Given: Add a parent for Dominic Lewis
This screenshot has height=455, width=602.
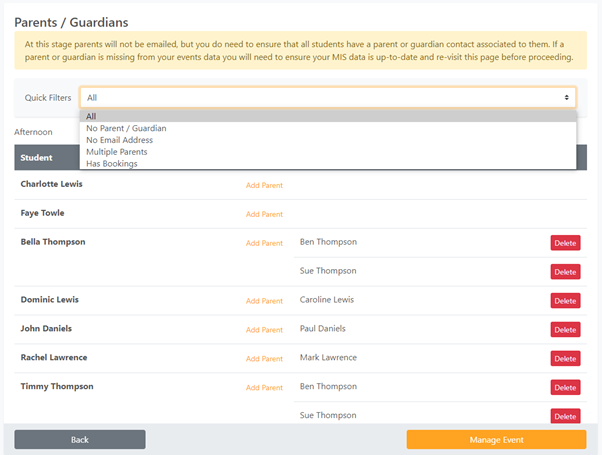Looking at the screenshot, I should pyautogui.click(x=264, y=301).
